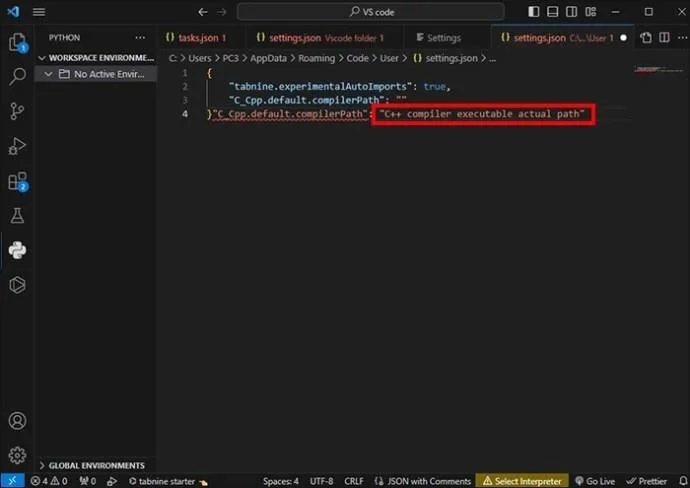
Task: Open the Accounts icon
Action: [17, 421]
